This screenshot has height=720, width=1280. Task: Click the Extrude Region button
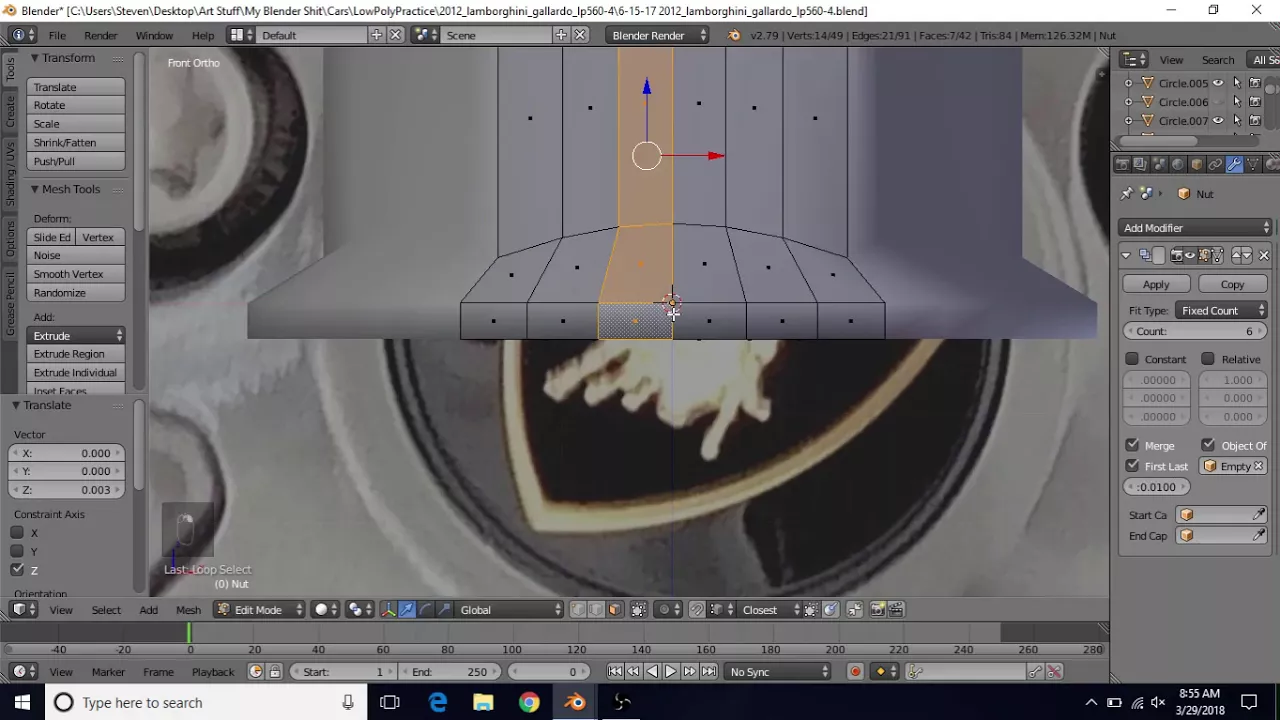coord(76,354)
